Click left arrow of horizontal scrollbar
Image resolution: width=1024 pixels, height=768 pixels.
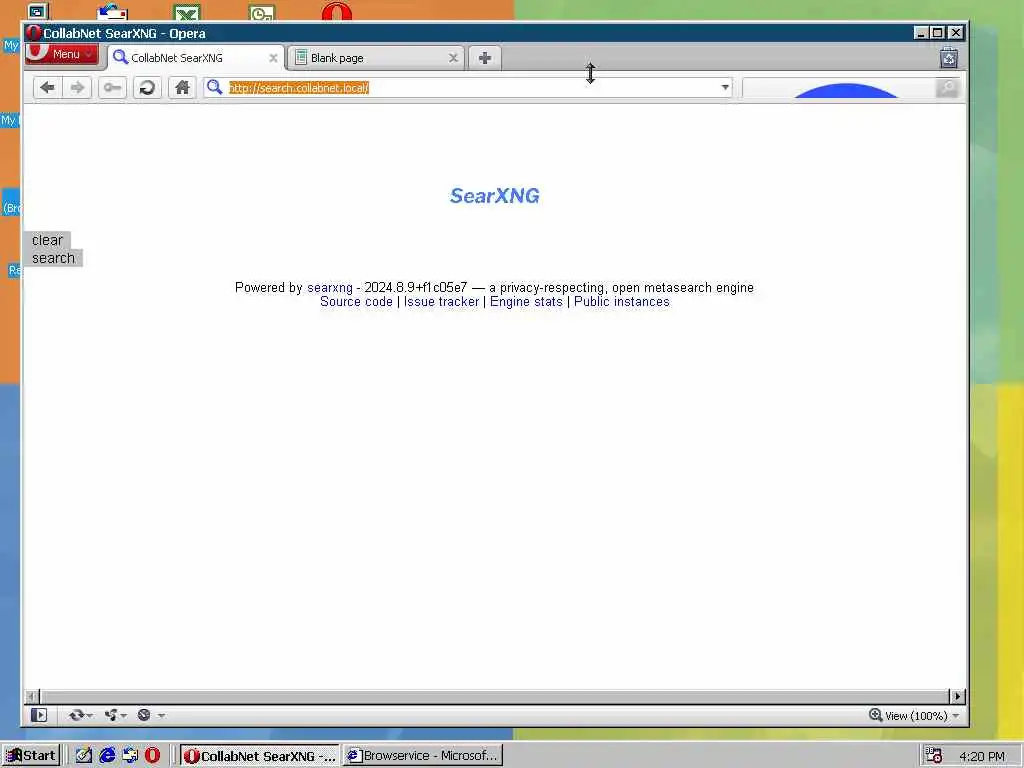pyautogui.click(x=32, y=696)
